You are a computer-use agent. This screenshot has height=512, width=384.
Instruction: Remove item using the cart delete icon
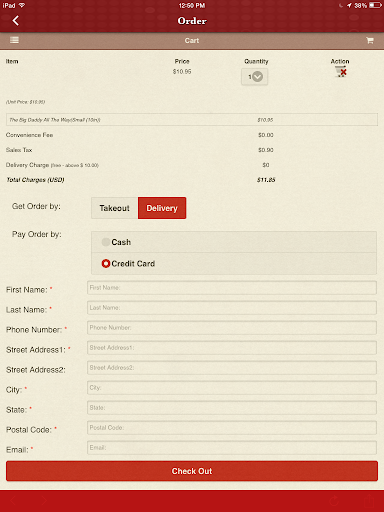[341, 71]
